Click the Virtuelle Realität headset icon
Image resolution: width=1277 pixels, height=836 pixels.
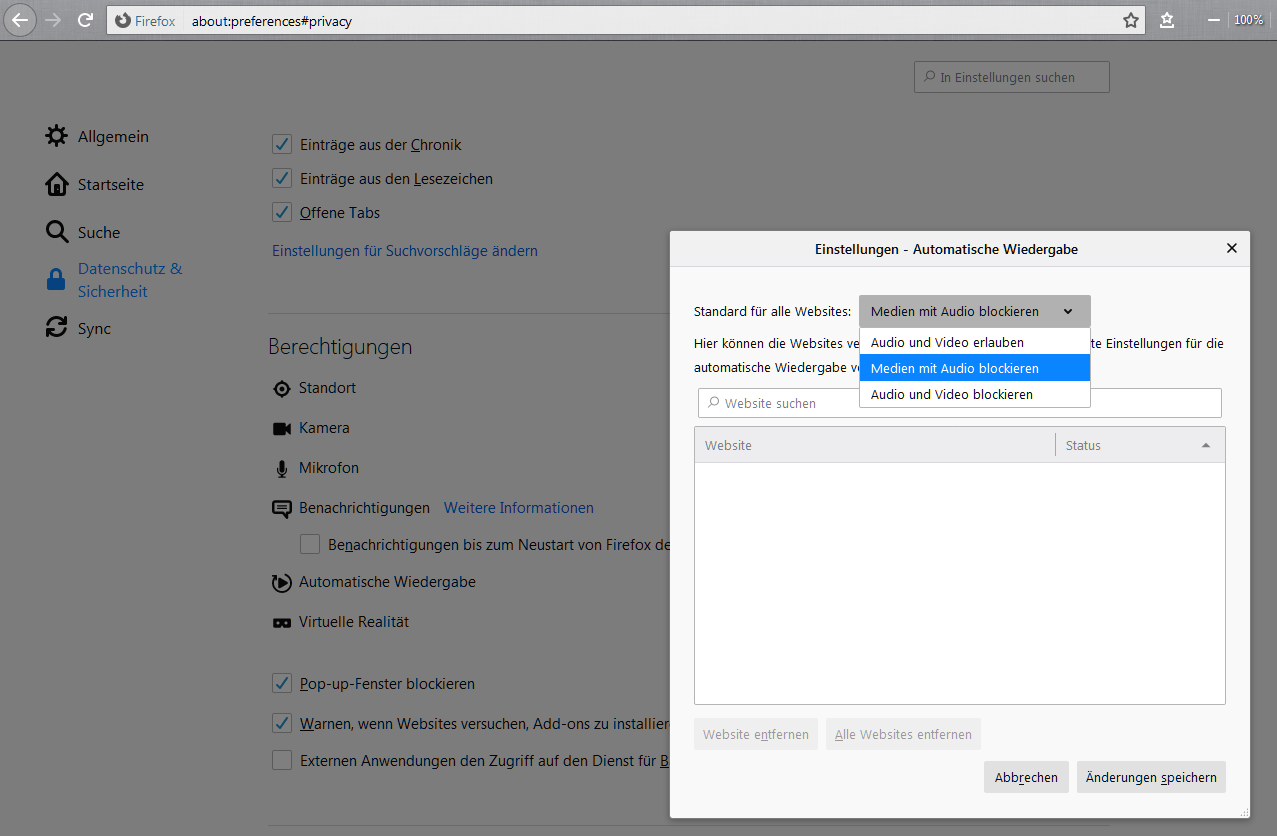(282, 622)
